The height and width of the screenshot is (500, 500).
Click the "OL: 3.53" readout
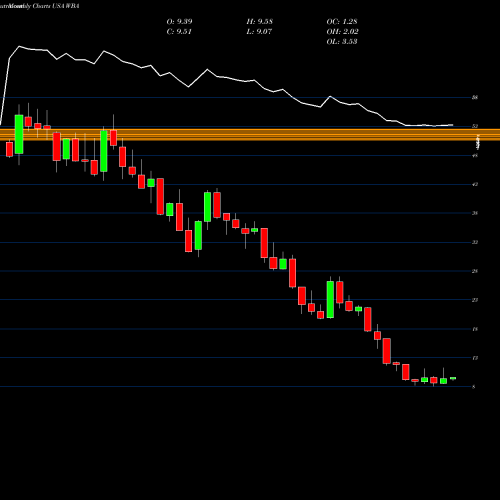[x=342, y=42]
